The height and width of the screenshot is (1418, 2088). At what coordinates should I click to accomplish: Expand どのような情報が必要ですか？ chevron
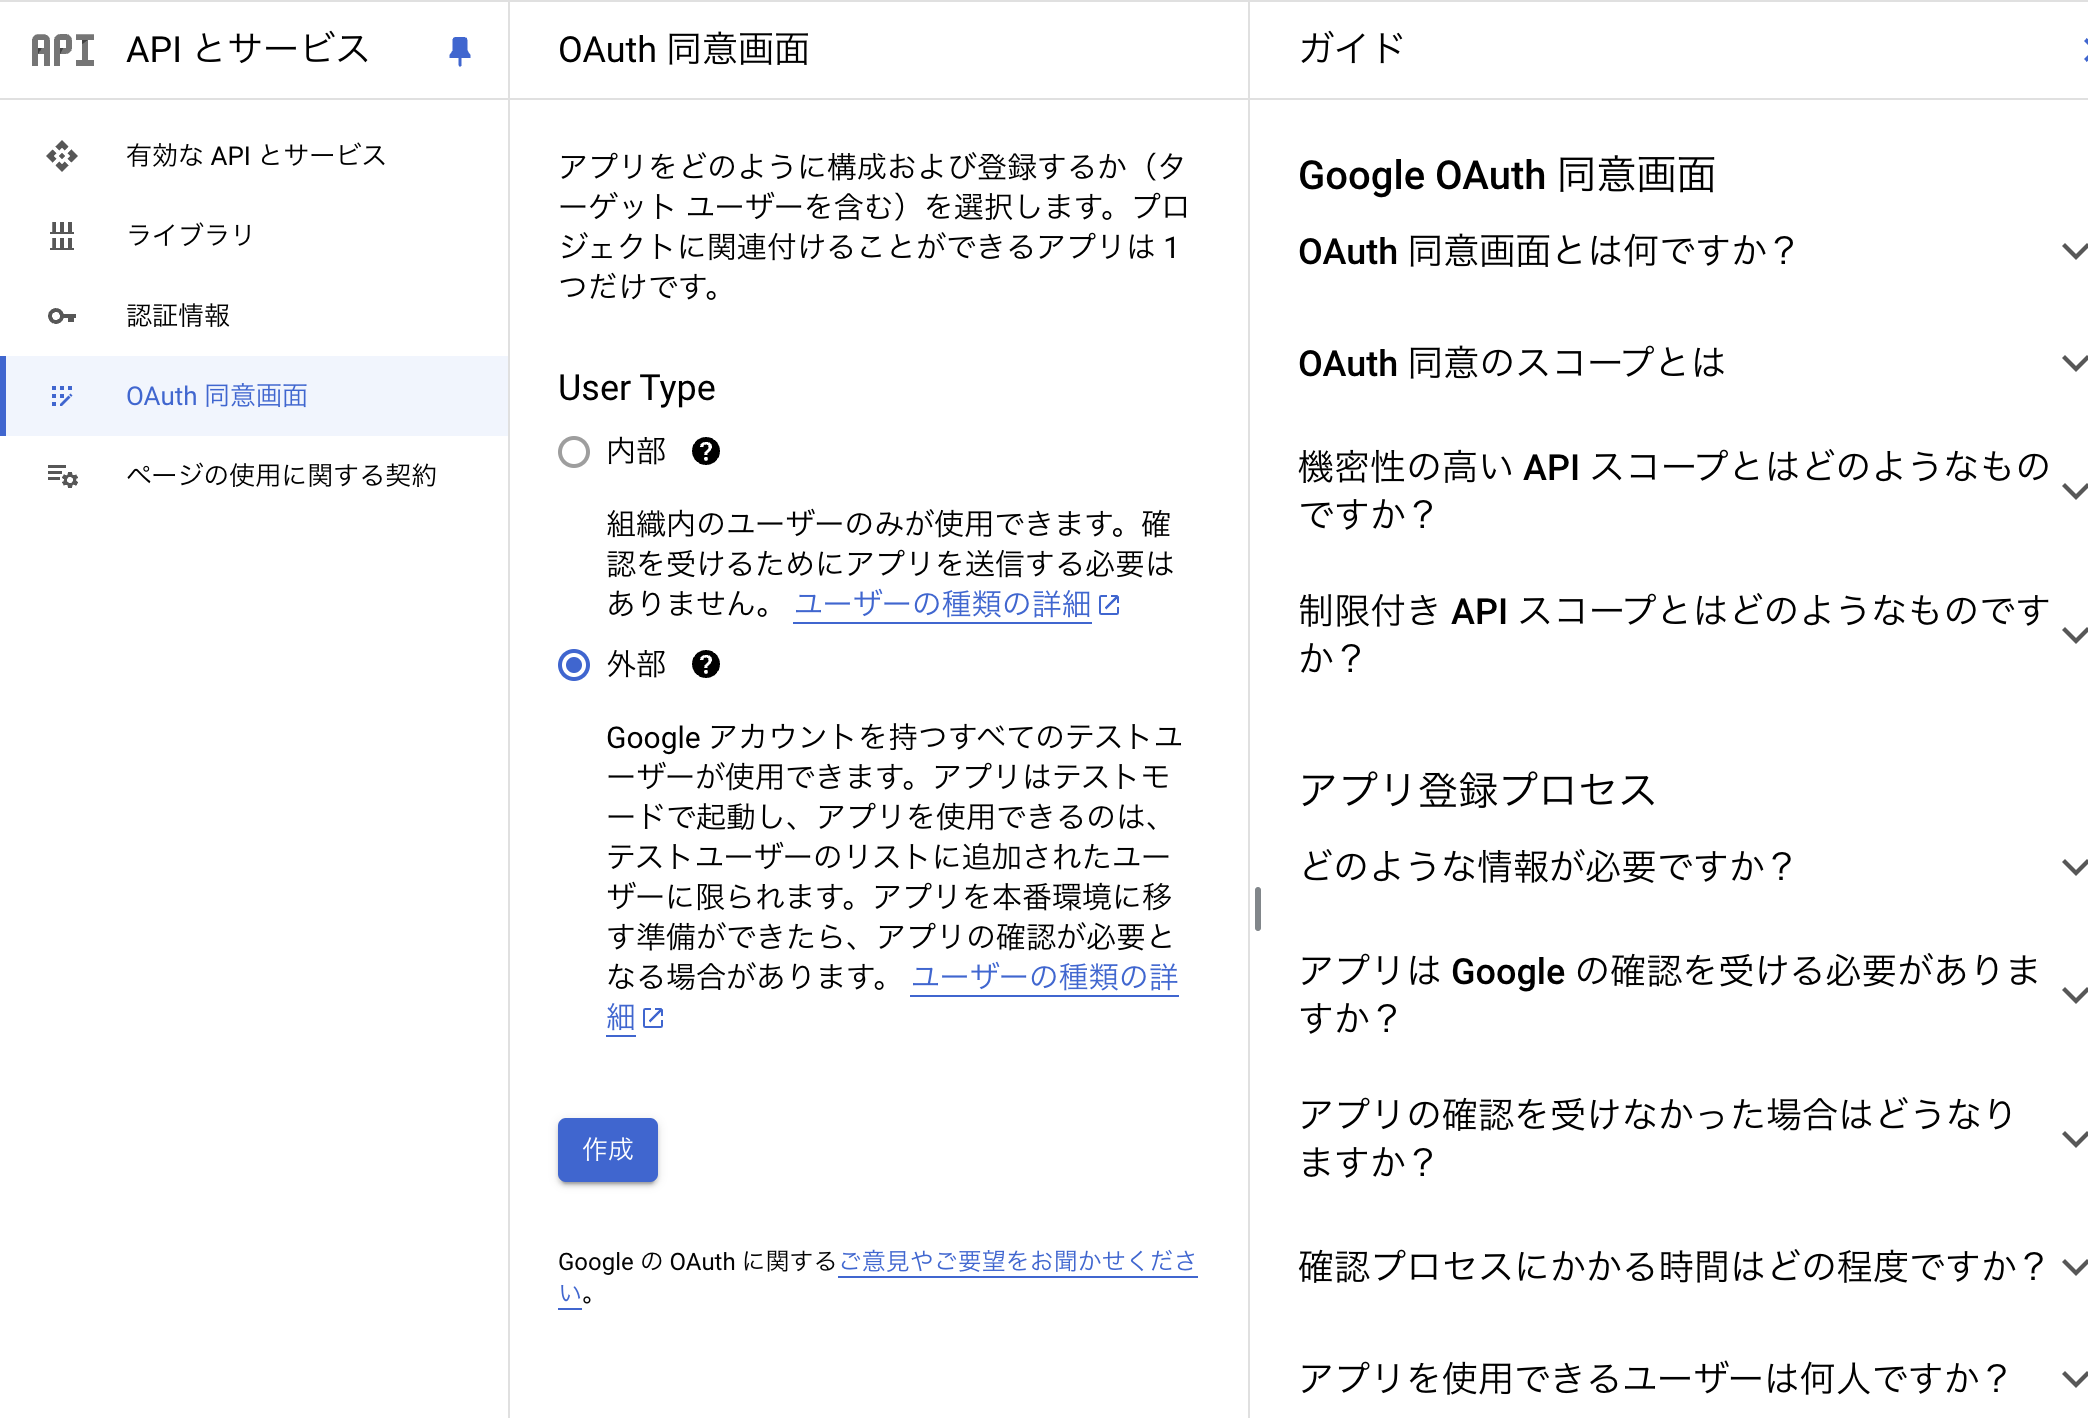2074,867
